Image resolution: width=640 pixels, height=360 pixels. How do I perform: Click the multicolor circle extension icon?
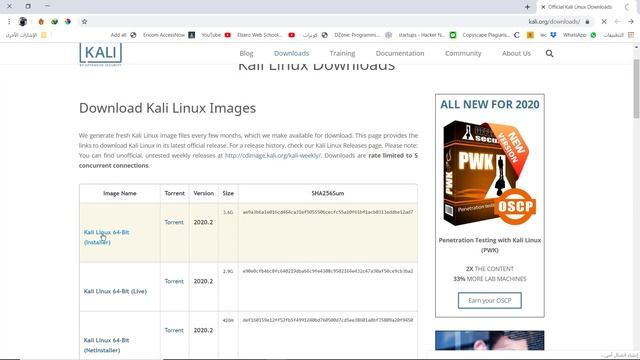[x=68, y=22]
